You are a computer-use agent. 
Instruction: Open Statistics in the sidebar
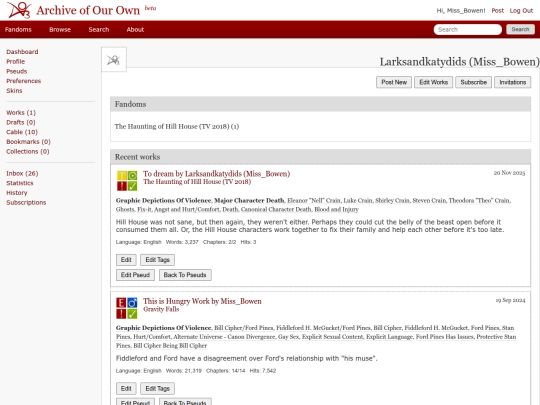coord(20,183)
